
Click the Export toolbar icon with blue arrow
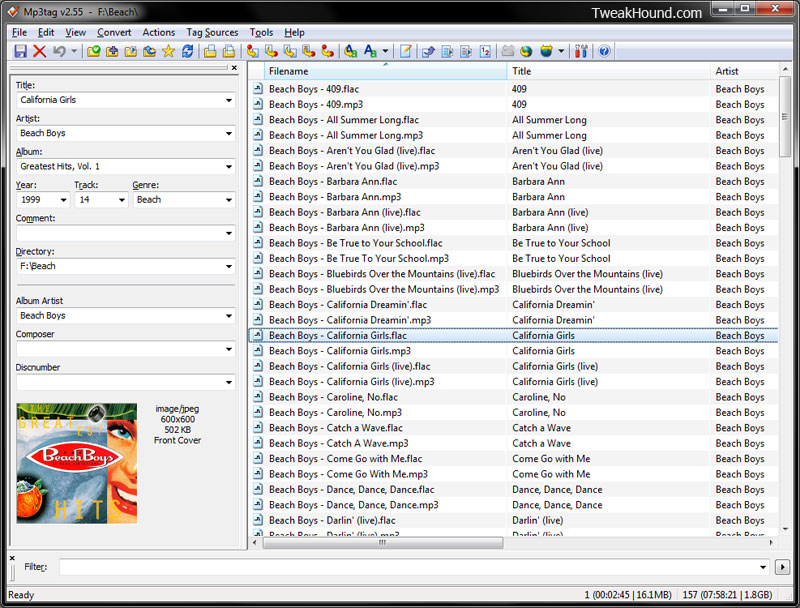pyautogui.click(x=428, y=51)
